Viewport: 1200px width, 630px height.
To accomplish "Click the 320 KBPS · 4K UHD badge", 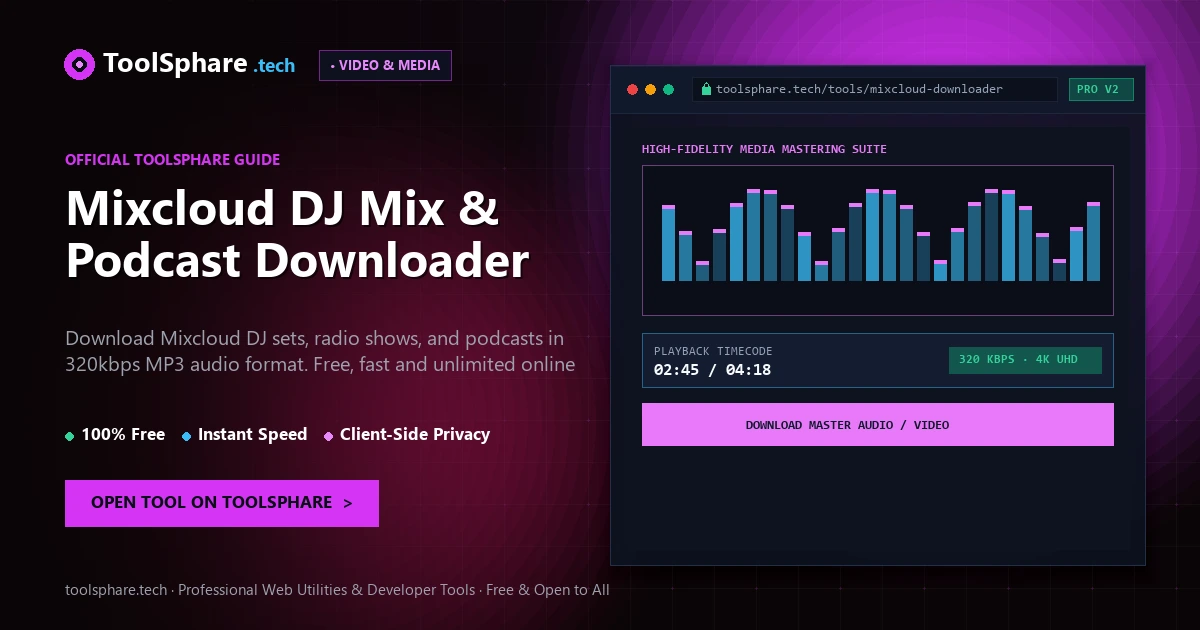I will pos(1025,360).
